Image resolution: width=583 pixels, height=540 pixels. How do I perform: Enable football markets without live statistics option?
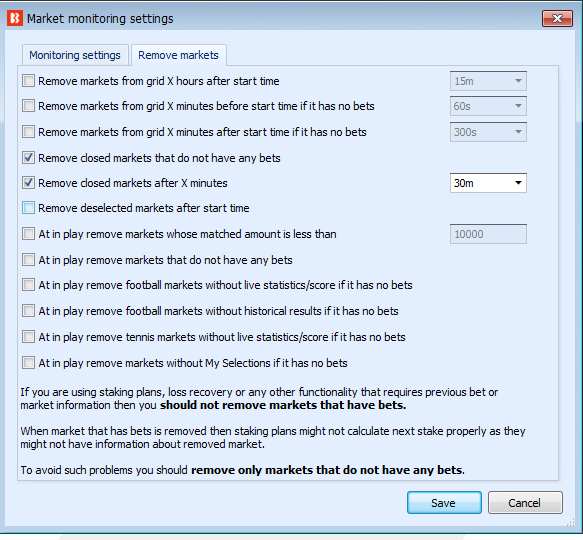click(x=28, y=285)
